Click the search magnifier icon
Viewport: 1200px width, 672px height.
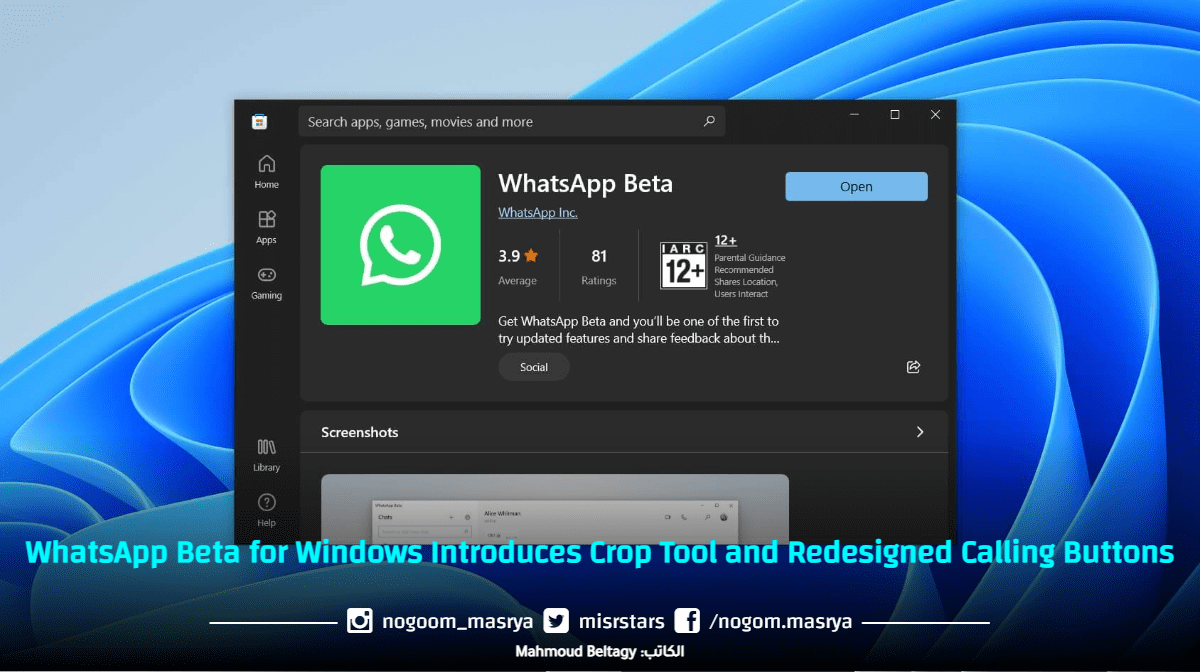[709, 121]
